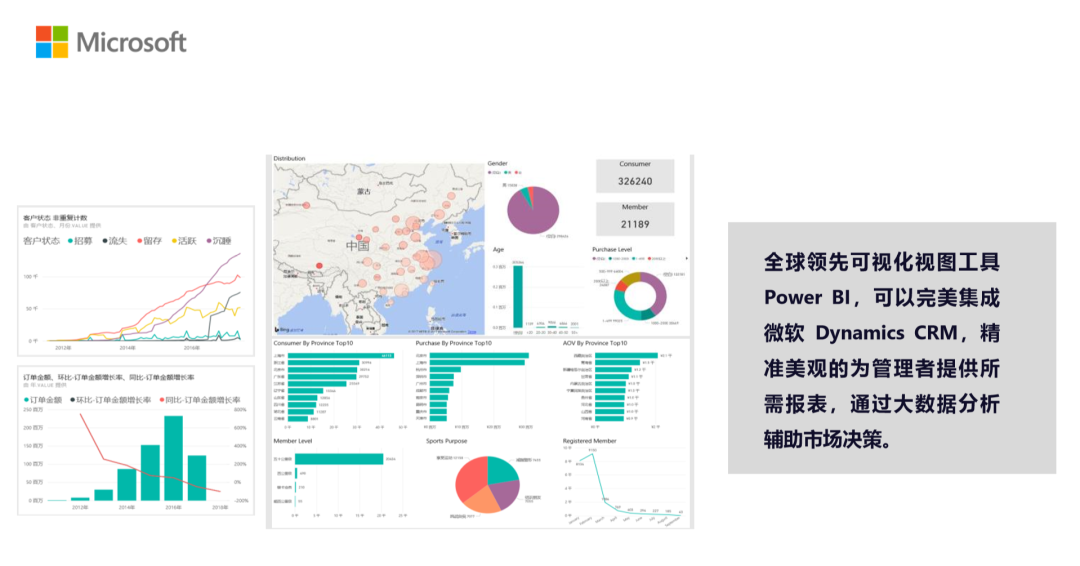Toggle the 流失 legend entry
Viewport: 1080px width, 566px height.
click(x=115, y=241)
